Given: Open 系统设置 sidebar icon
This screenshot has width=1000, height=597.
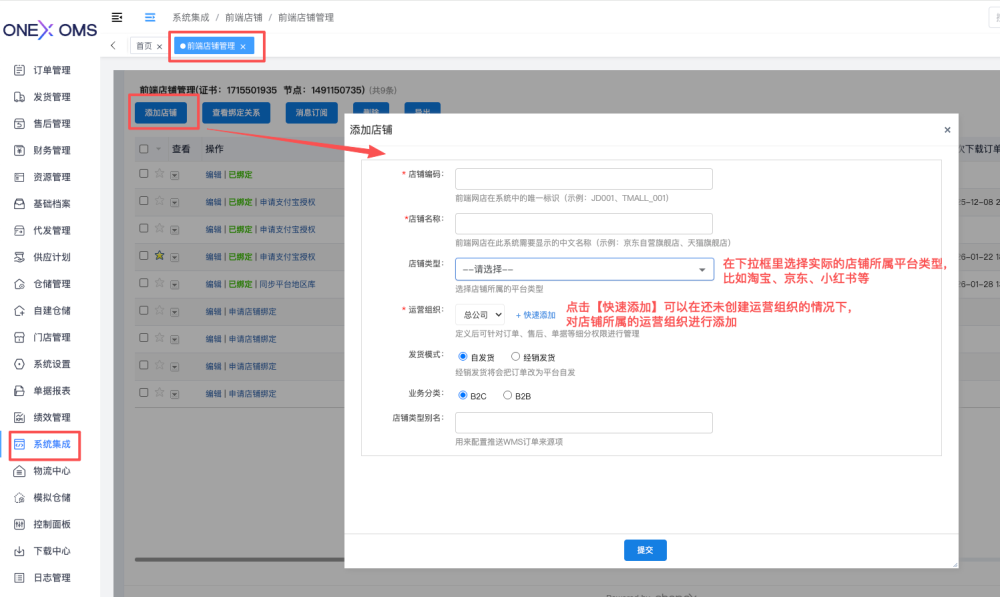Looking at the screenshot, I should tap(19, 364).
